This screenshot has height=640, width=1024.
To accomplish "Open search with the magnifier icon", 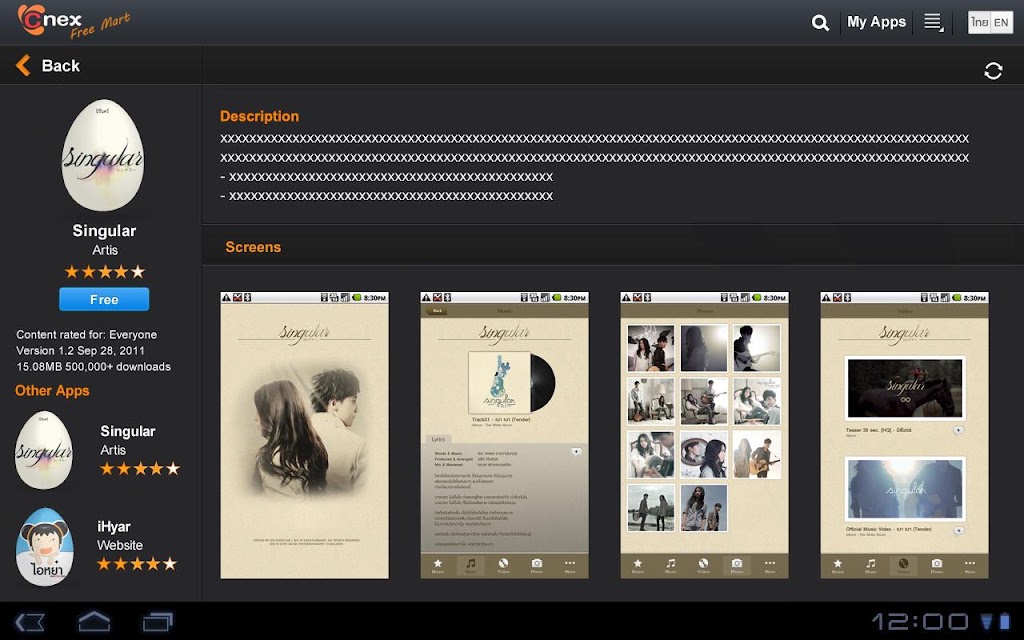I will click(820, 23).
